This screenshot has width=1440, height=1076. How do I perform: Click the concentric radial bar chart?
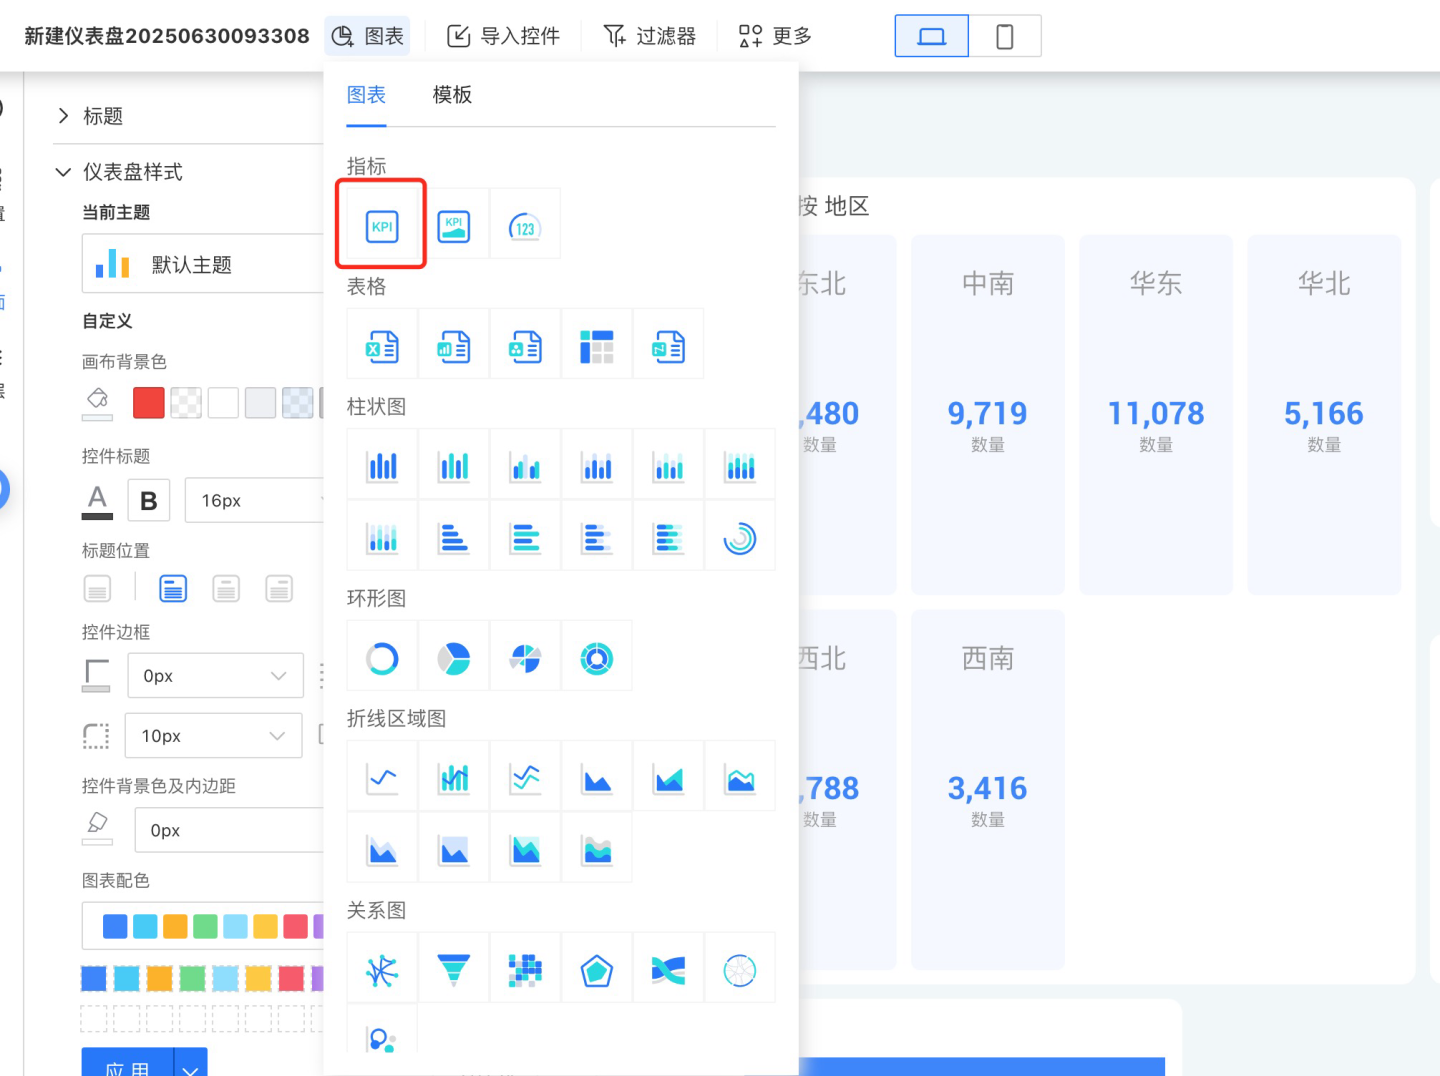point(740,538)
